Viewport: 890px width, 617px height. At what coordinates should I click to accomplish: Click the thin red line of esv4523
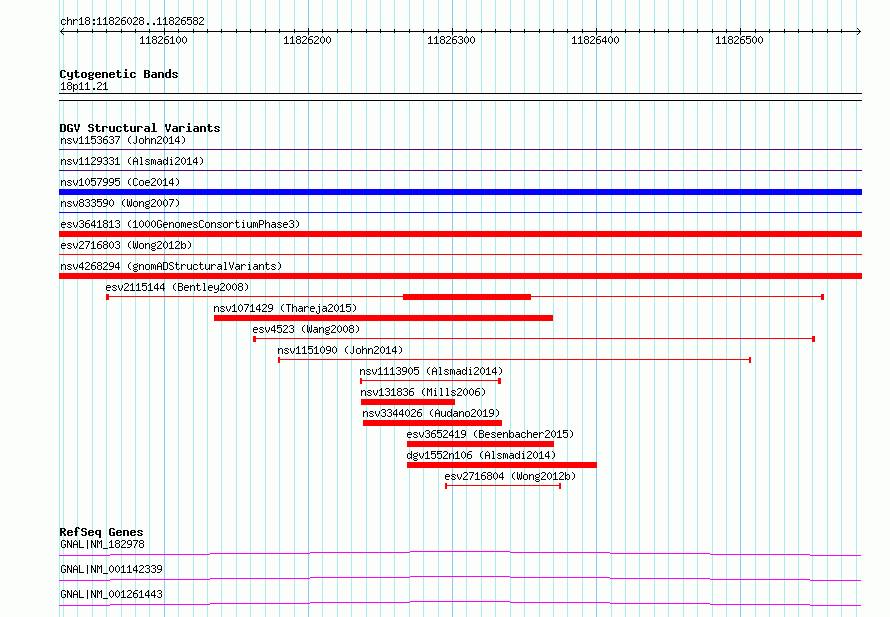[534, 339]
